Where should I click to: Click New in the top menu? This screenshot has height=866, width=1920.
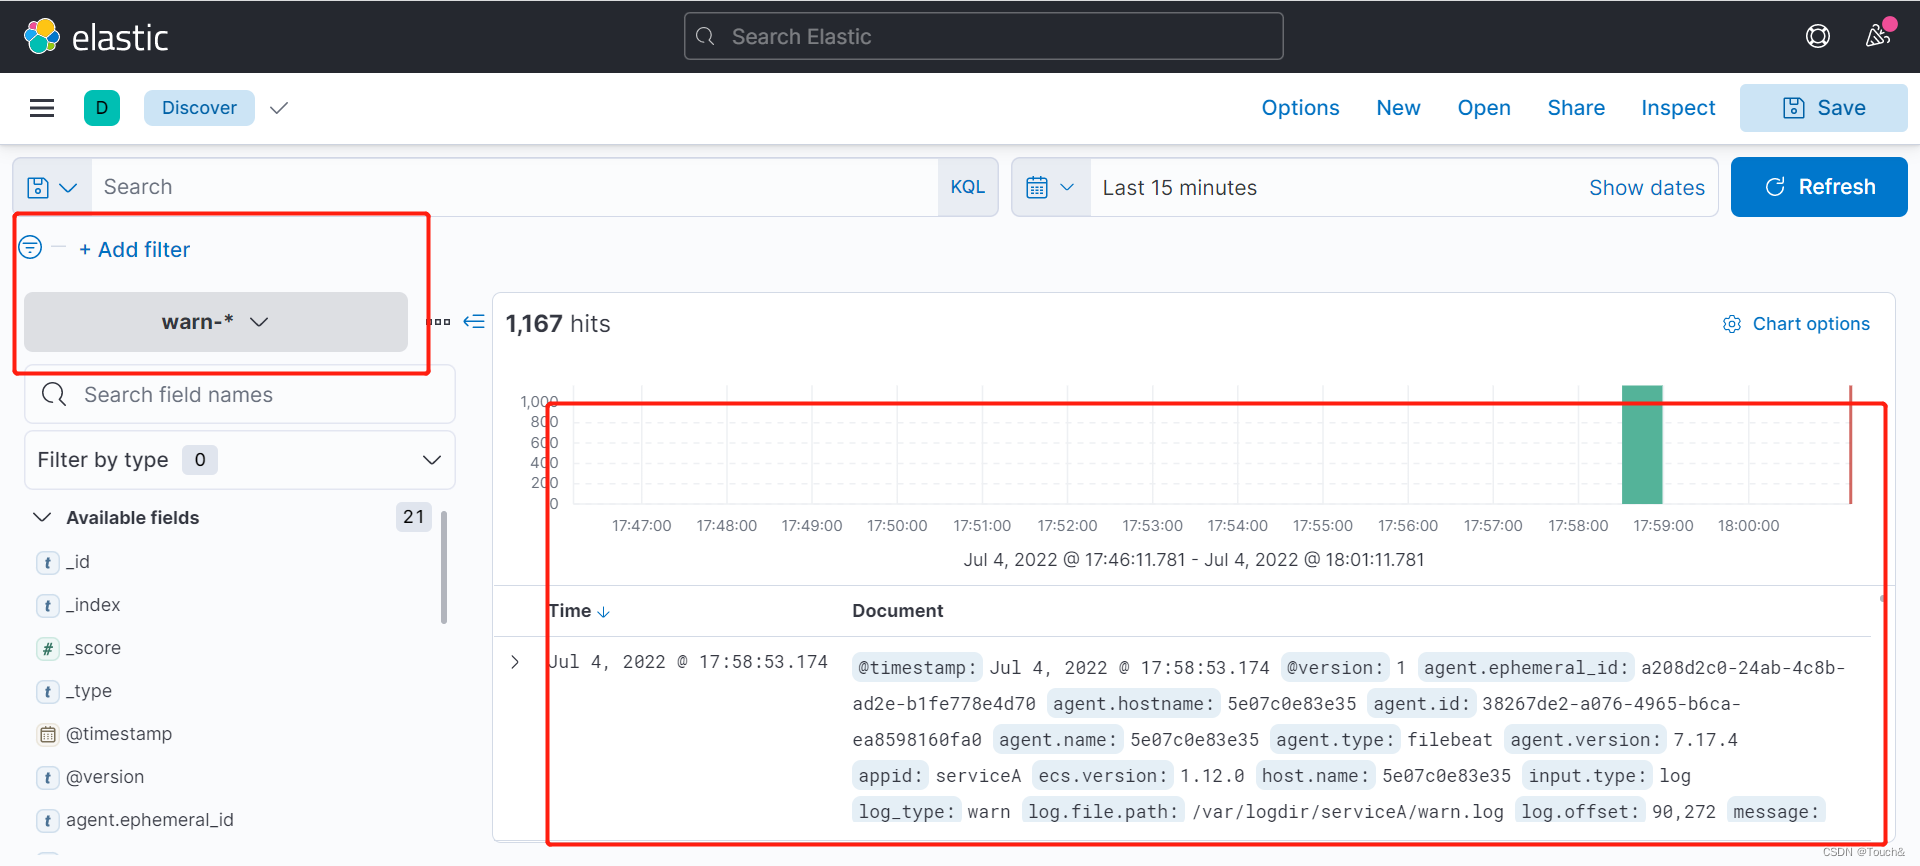click(x=1398, y=108)
